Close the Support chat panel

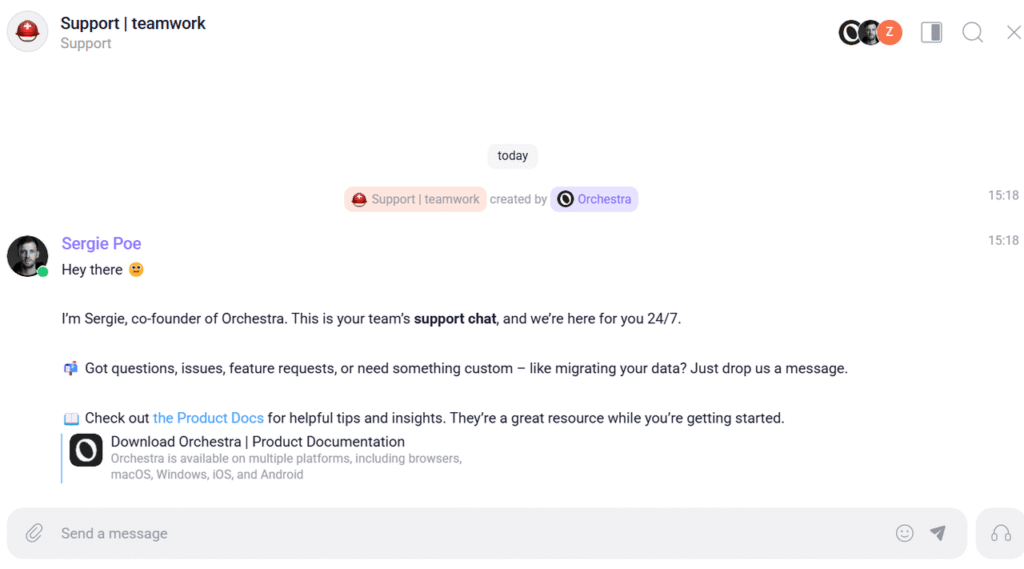point(1013,33)
